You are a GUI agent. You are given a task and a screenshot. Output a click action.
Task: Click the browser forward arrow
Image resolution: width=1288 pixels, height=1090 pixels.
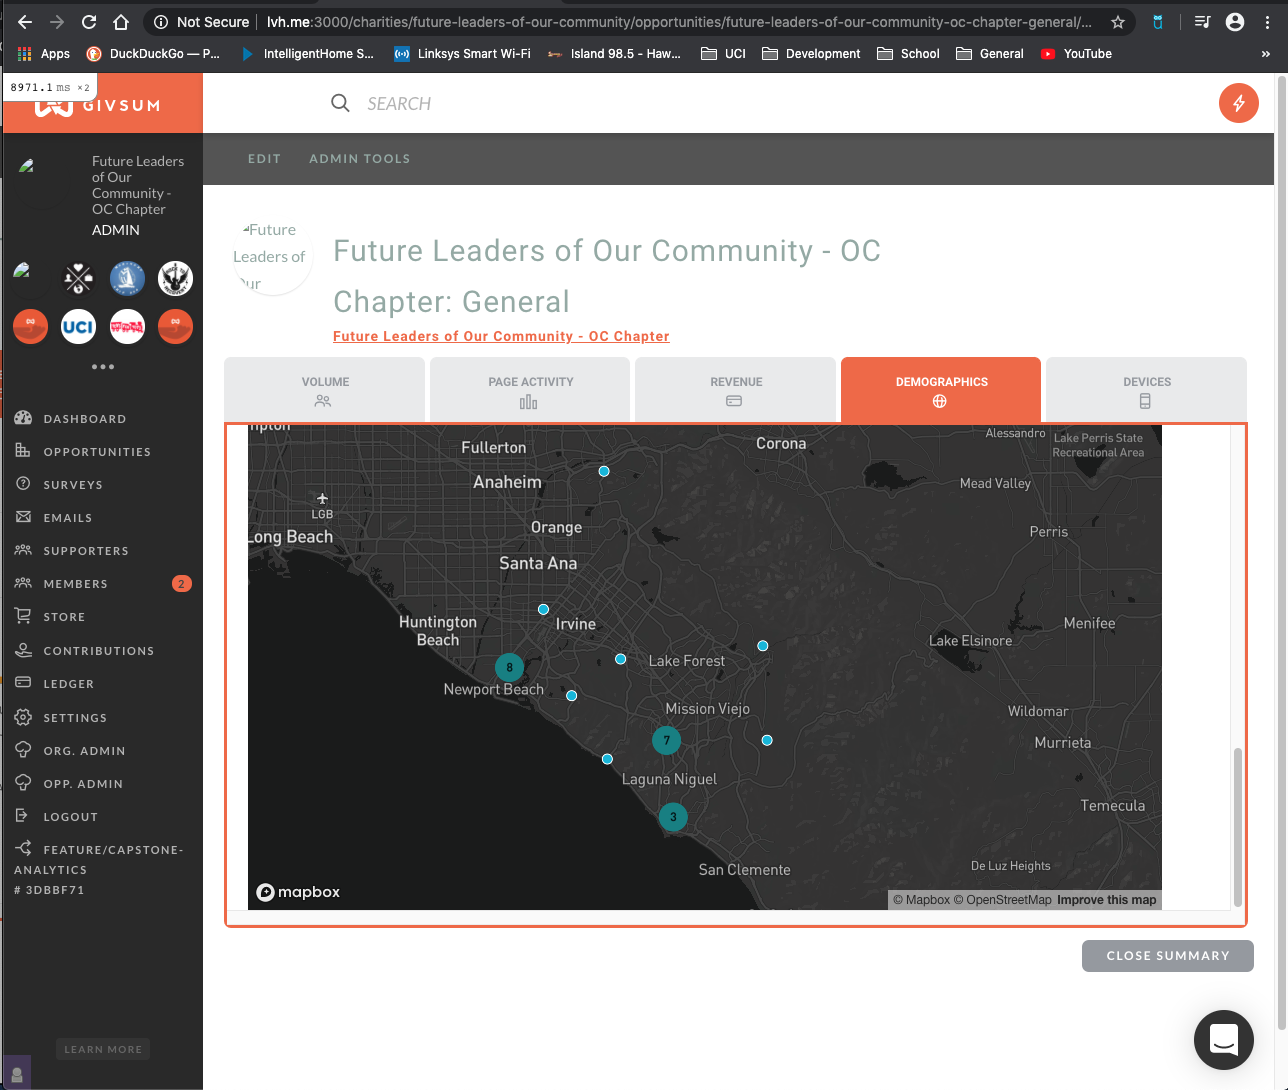click(57, 22)
